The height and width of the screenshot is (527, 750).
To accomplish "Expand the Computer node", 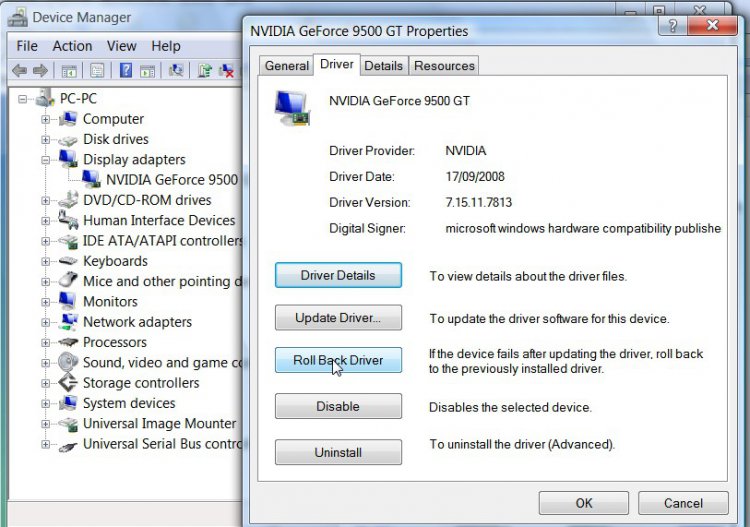I will point(45,119).
